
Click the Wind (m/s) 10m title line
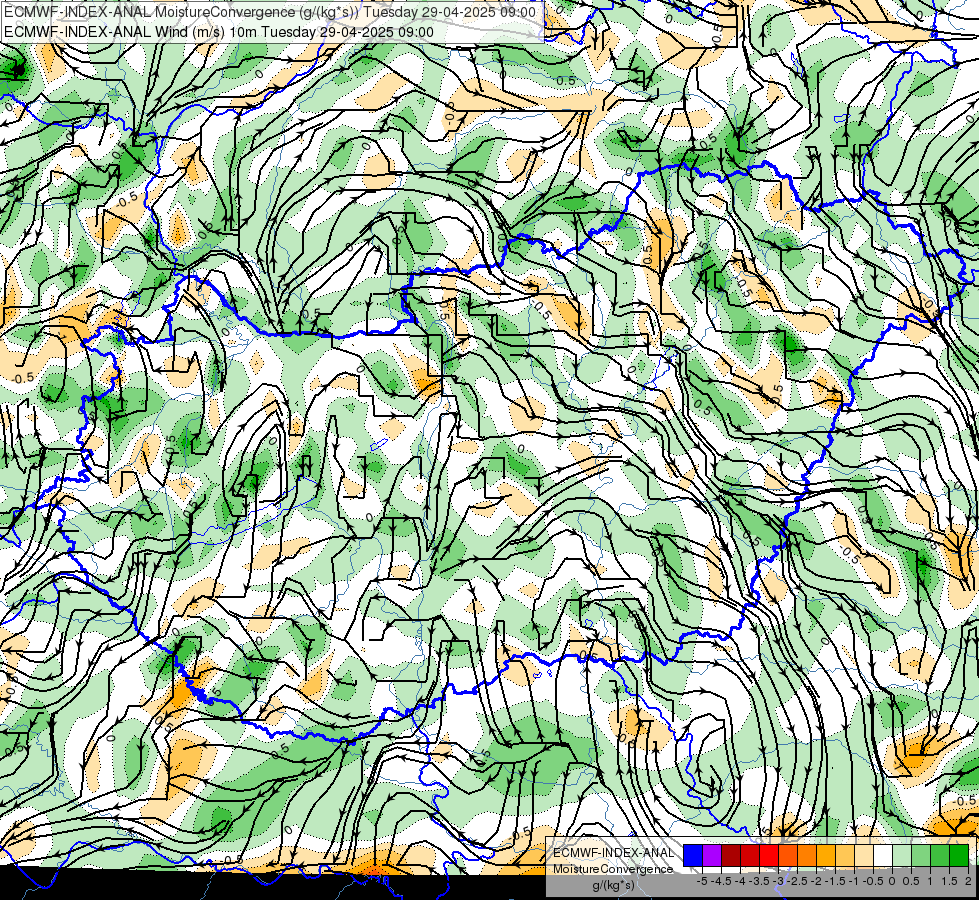(x=219, y=31)
